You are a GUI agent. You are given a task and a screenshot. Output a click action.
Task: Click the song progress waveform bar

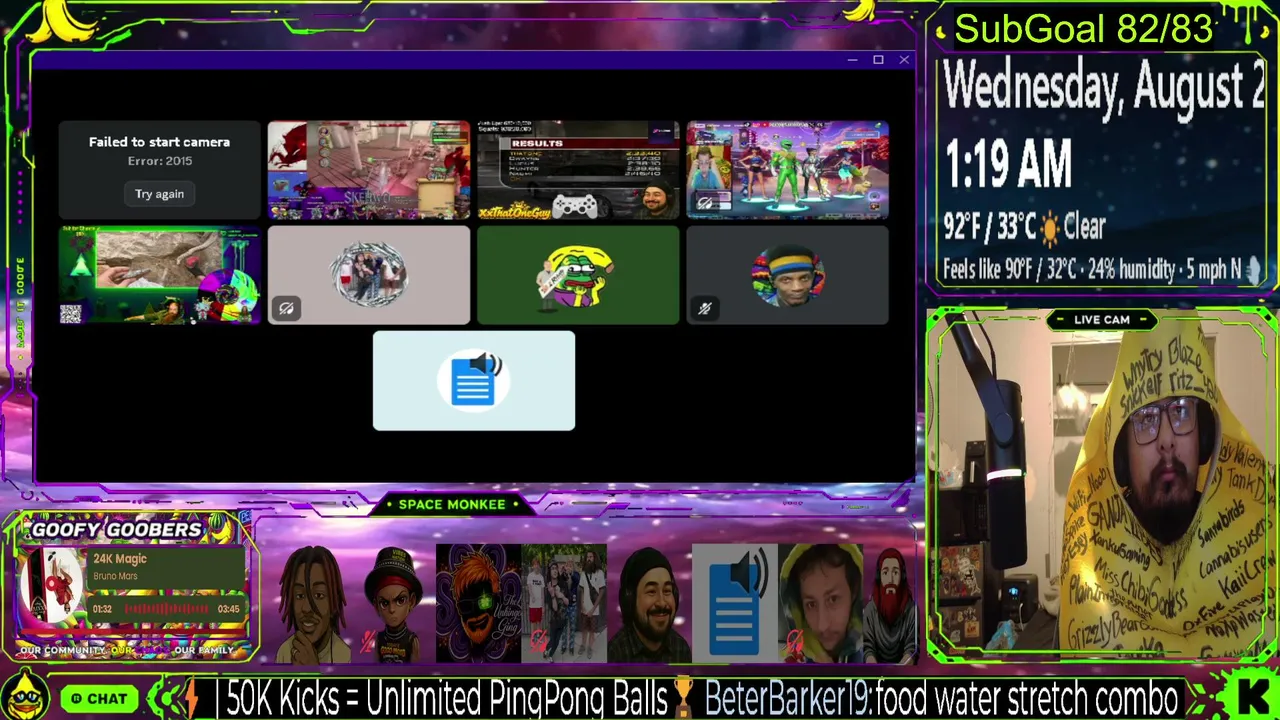tap(165, 608)
